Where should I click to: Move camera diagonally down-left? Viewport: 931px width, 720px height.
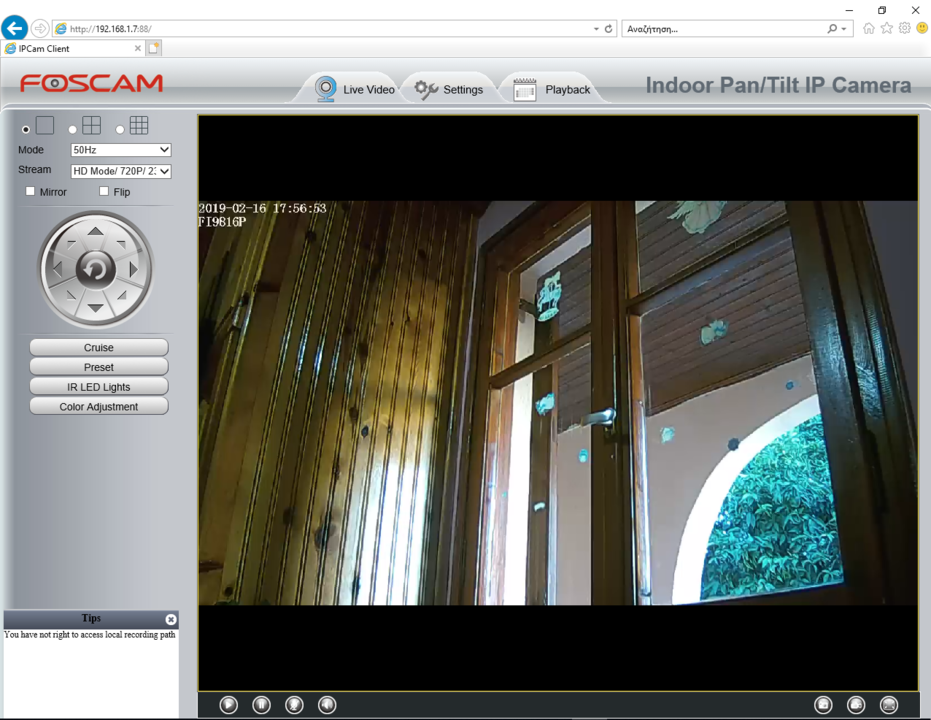[71, 295]
